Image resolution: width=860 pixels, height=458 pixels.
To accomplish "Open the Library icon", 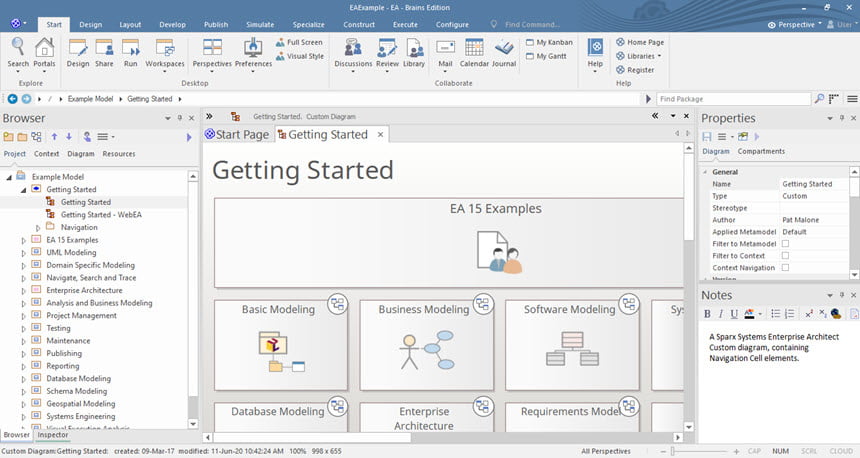I will pyautogui.click(x=414, y=53).
